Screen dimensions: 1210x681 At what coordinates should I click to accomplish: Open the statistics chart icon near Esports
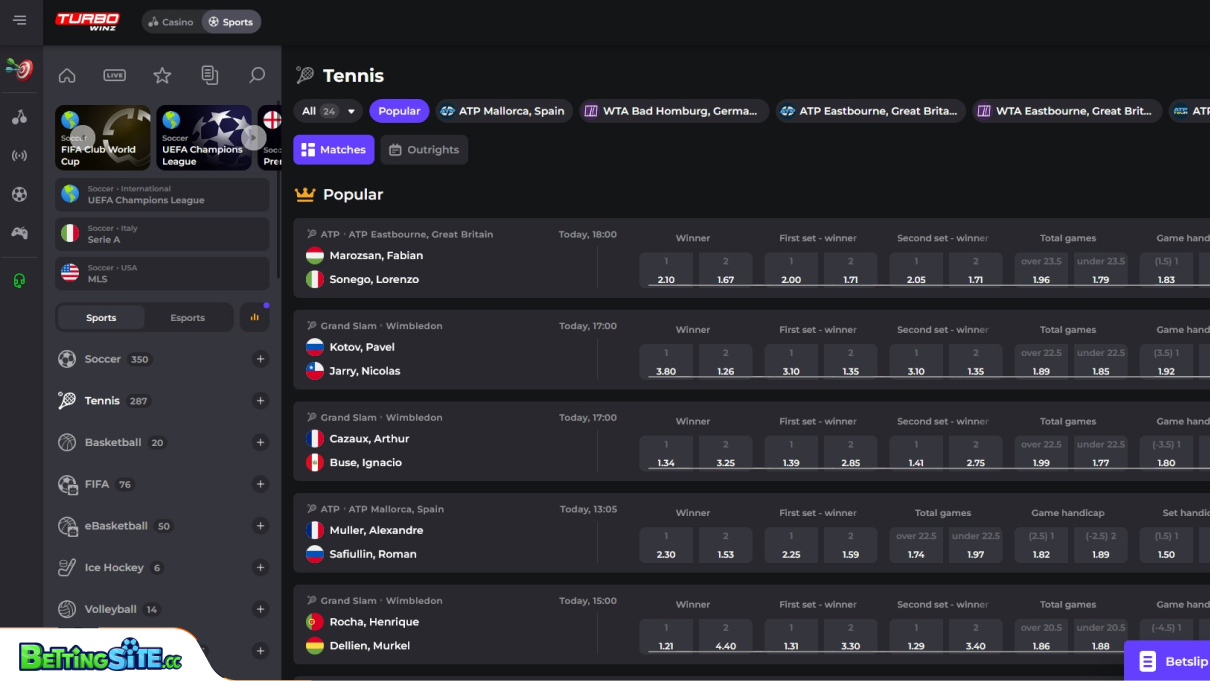click(x=254, y=316)
